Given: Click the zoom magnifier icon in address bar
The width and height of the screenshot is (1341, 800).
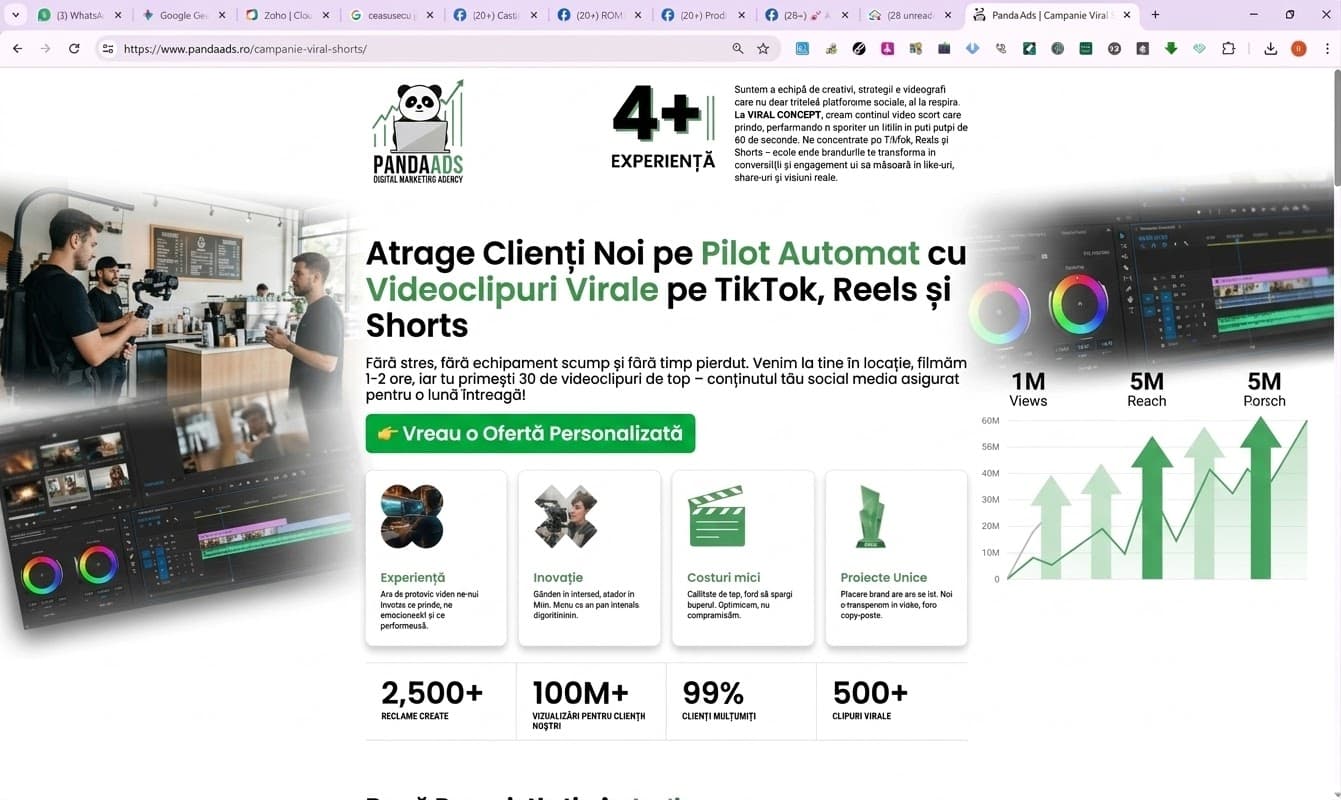Looking at the screenshot, I should [738, 49].
